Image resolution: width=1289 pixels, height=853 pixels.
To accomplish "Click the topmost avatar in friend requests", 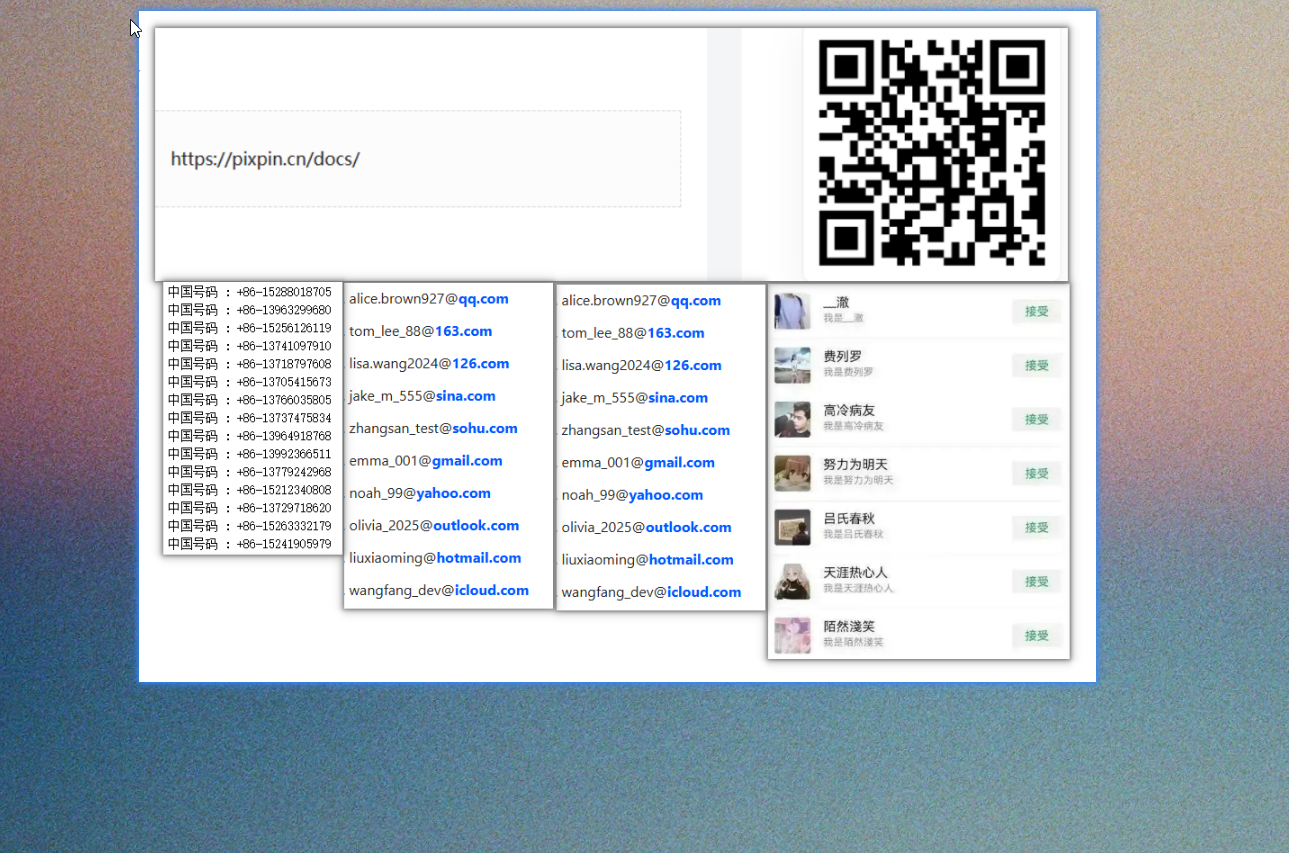I will click(792, 312).
